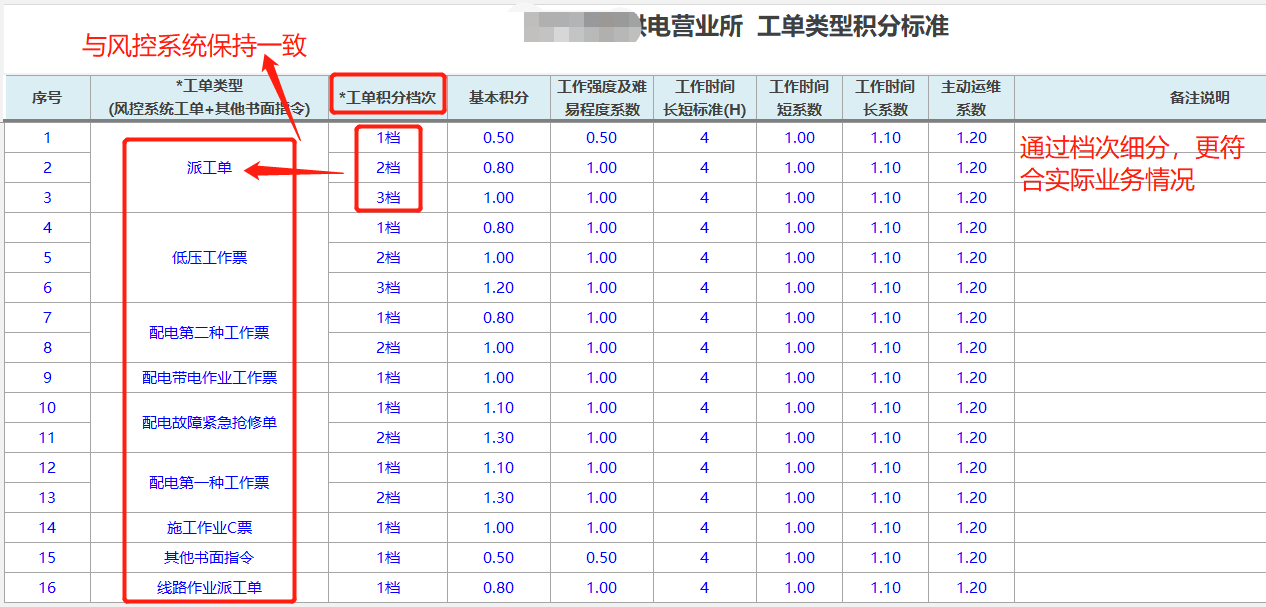The height and width of the screenshot is (607, 1266).
Task: Click row number 16 in 序号 column
Action: (47, 588)
